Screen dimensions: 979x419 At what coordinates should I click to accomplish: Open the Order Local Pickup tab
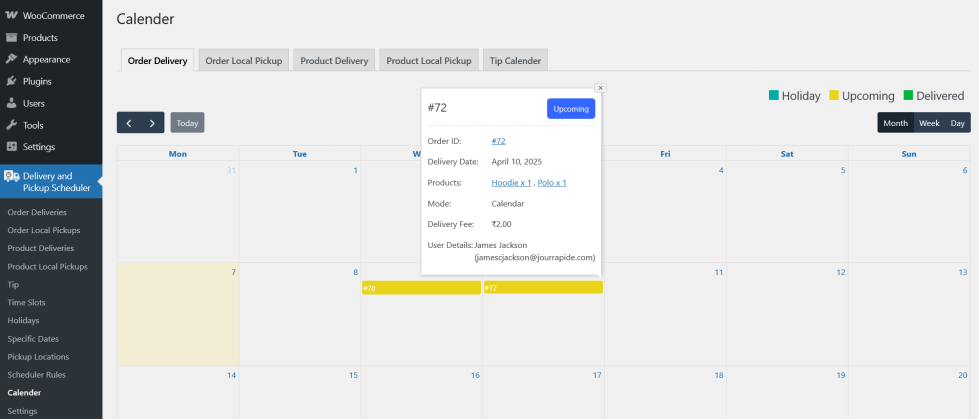coord(244,61)
